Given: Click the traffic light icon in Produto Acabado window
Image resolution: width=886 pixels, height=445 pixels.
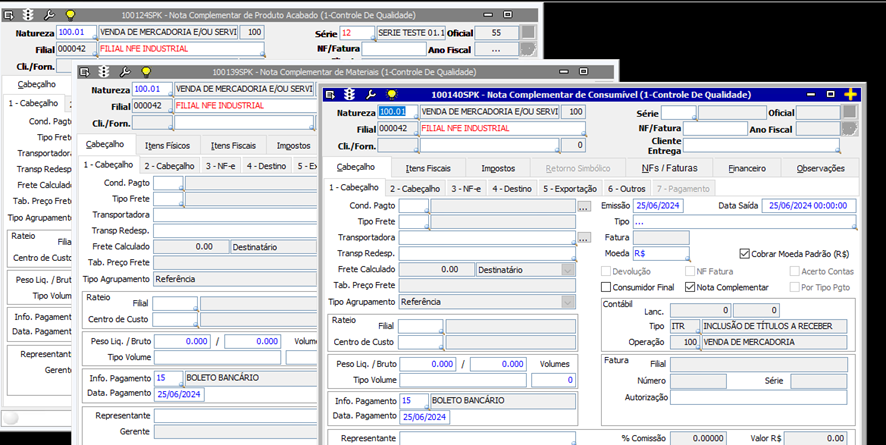Looking at the screenshot, I should [28, 15].
